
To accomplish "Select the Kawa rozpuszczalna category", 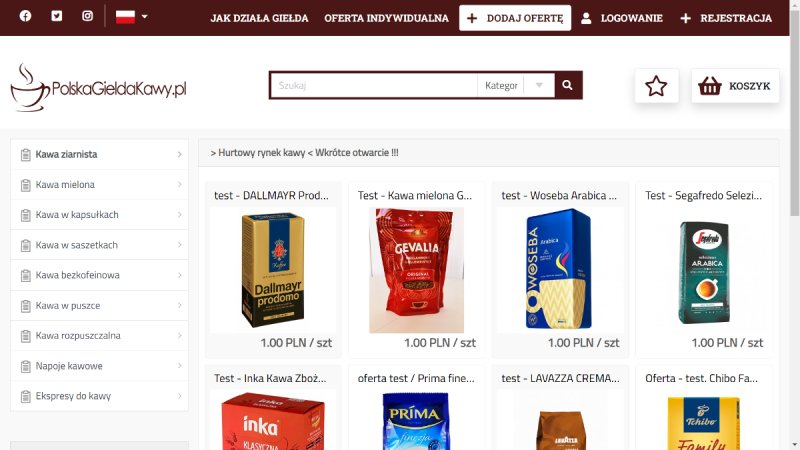I will 99,336.
